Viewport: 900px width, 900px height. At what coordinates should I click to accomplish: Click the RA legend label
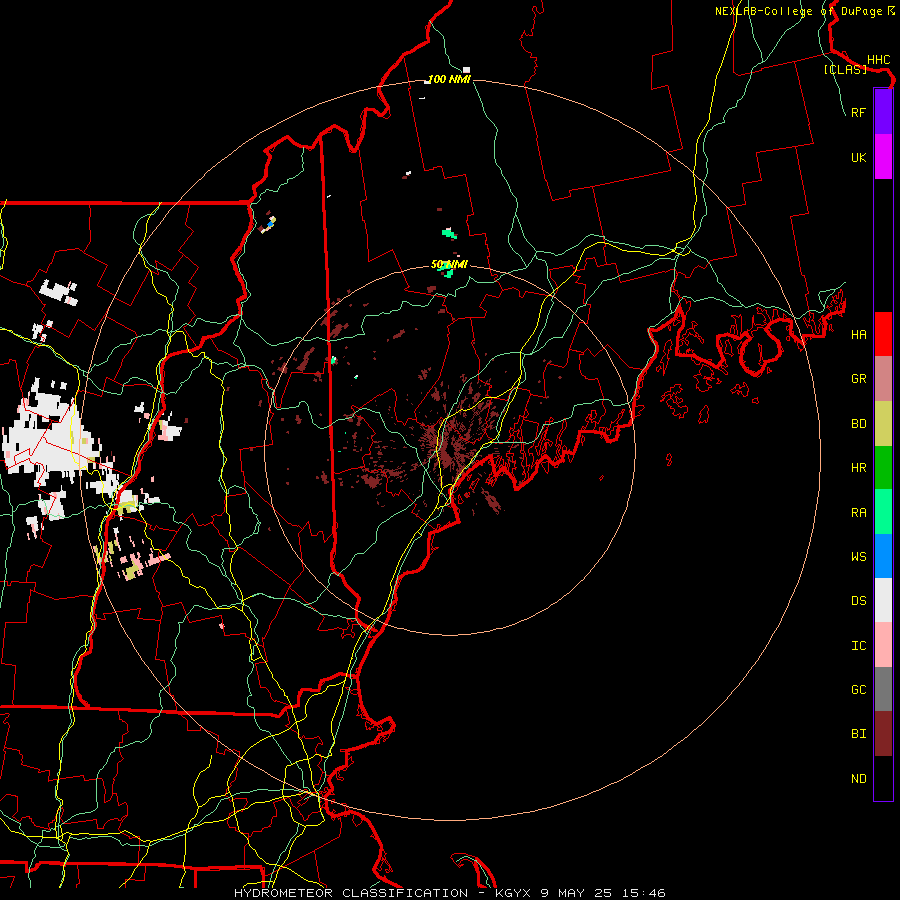point(858,513)
